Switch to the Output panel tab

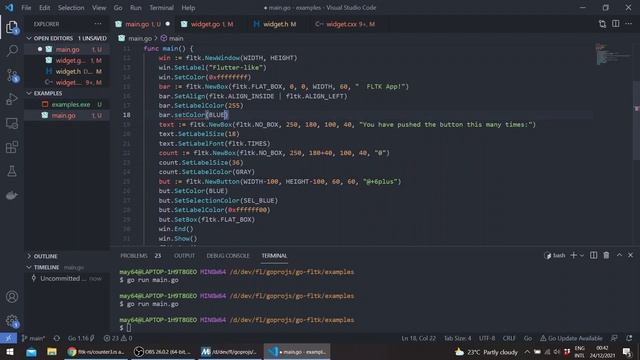[x=184, y=256]
